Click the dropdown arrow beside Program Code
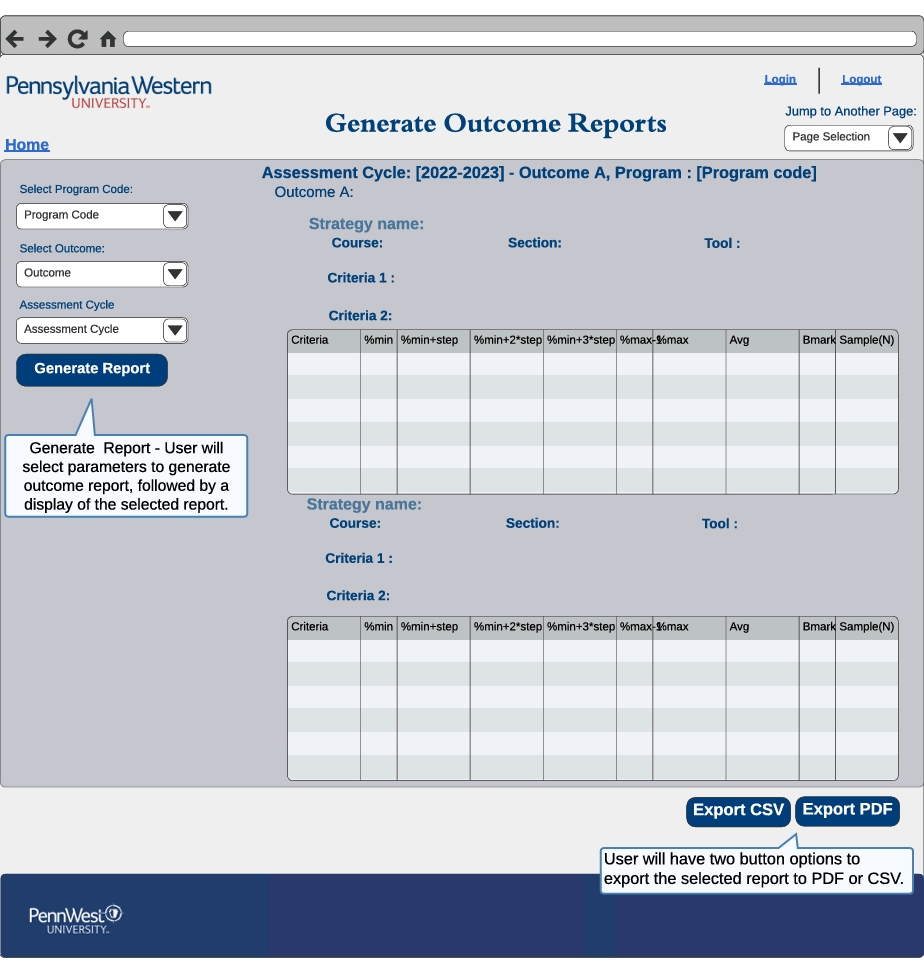Screen dimensions: 924x976 (174, 215)
